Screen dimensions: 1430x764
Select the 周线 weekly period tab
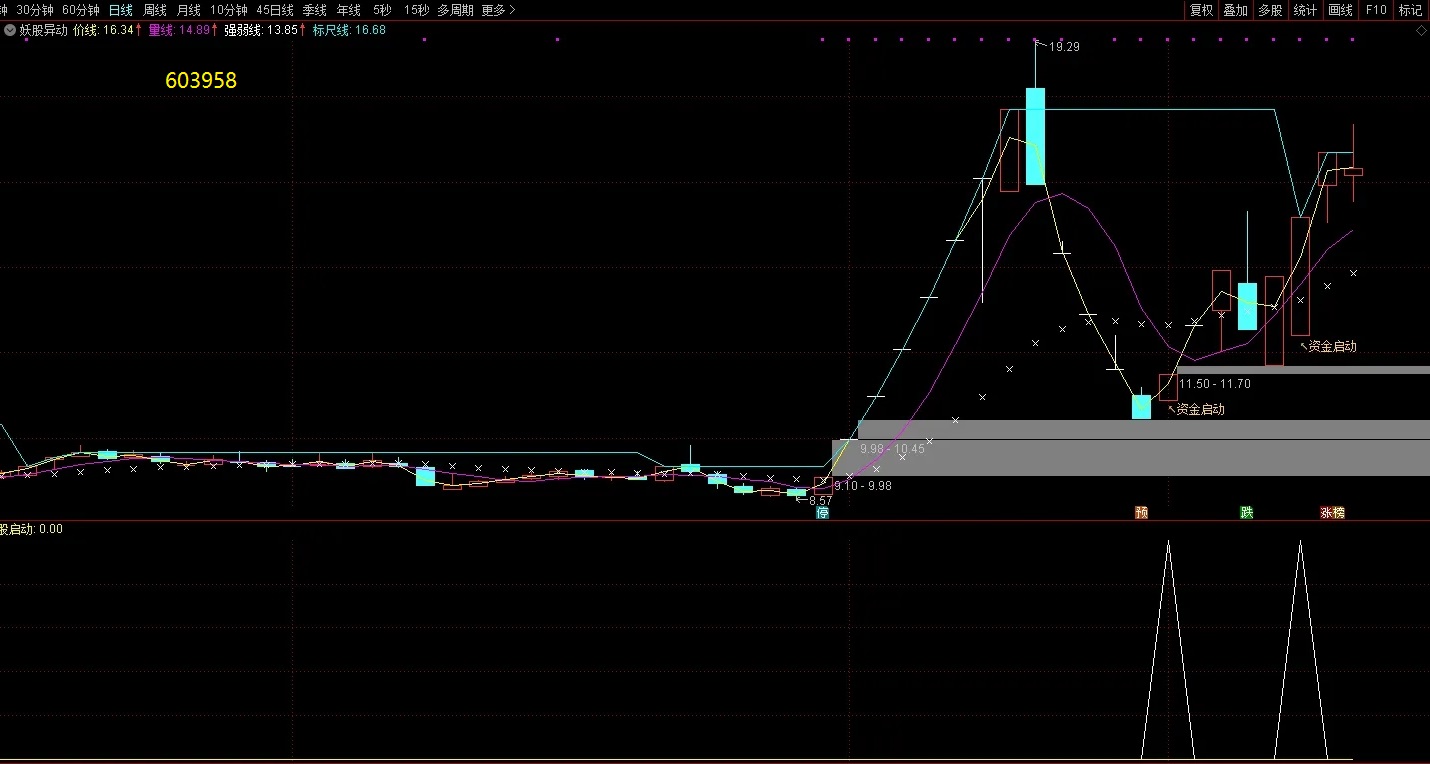click(155, 10)
